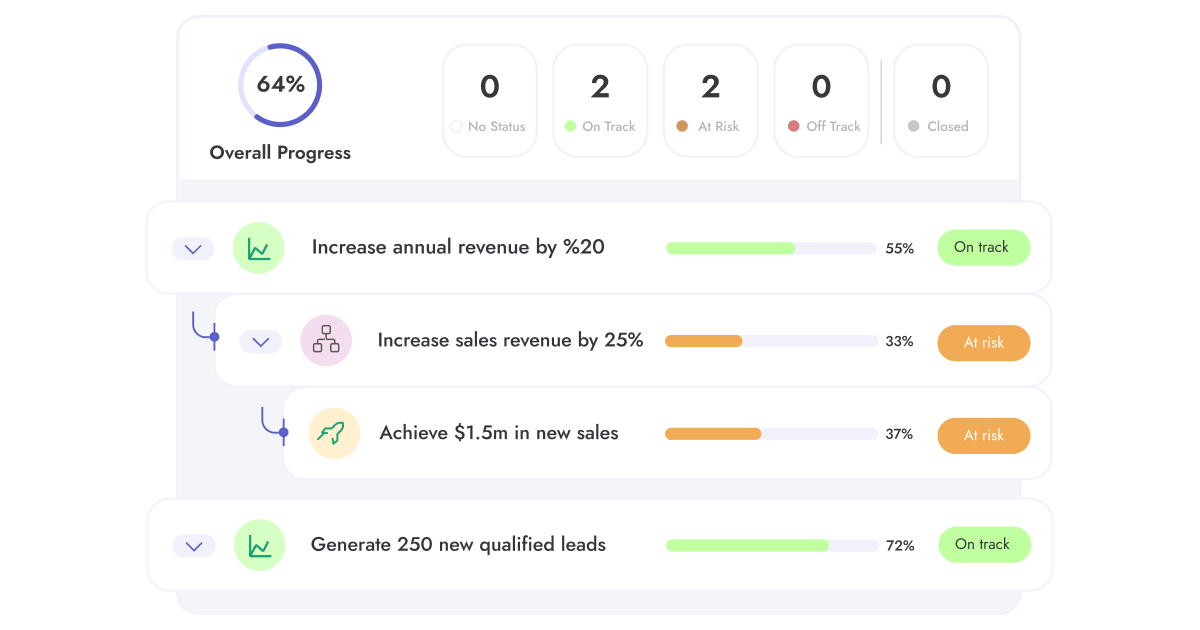
Task: Toggle the On track status pill for leads goal
Action: 984,545
